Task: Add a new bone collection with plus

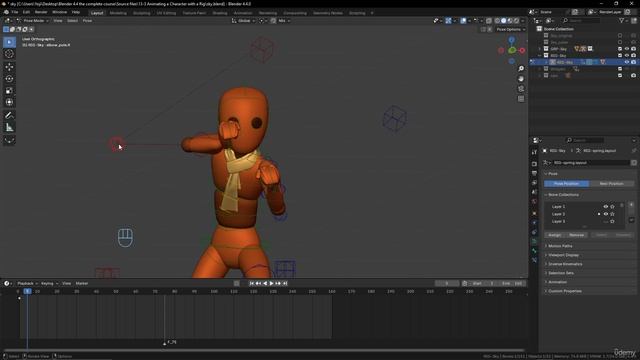Action: (x=631, y=205)
